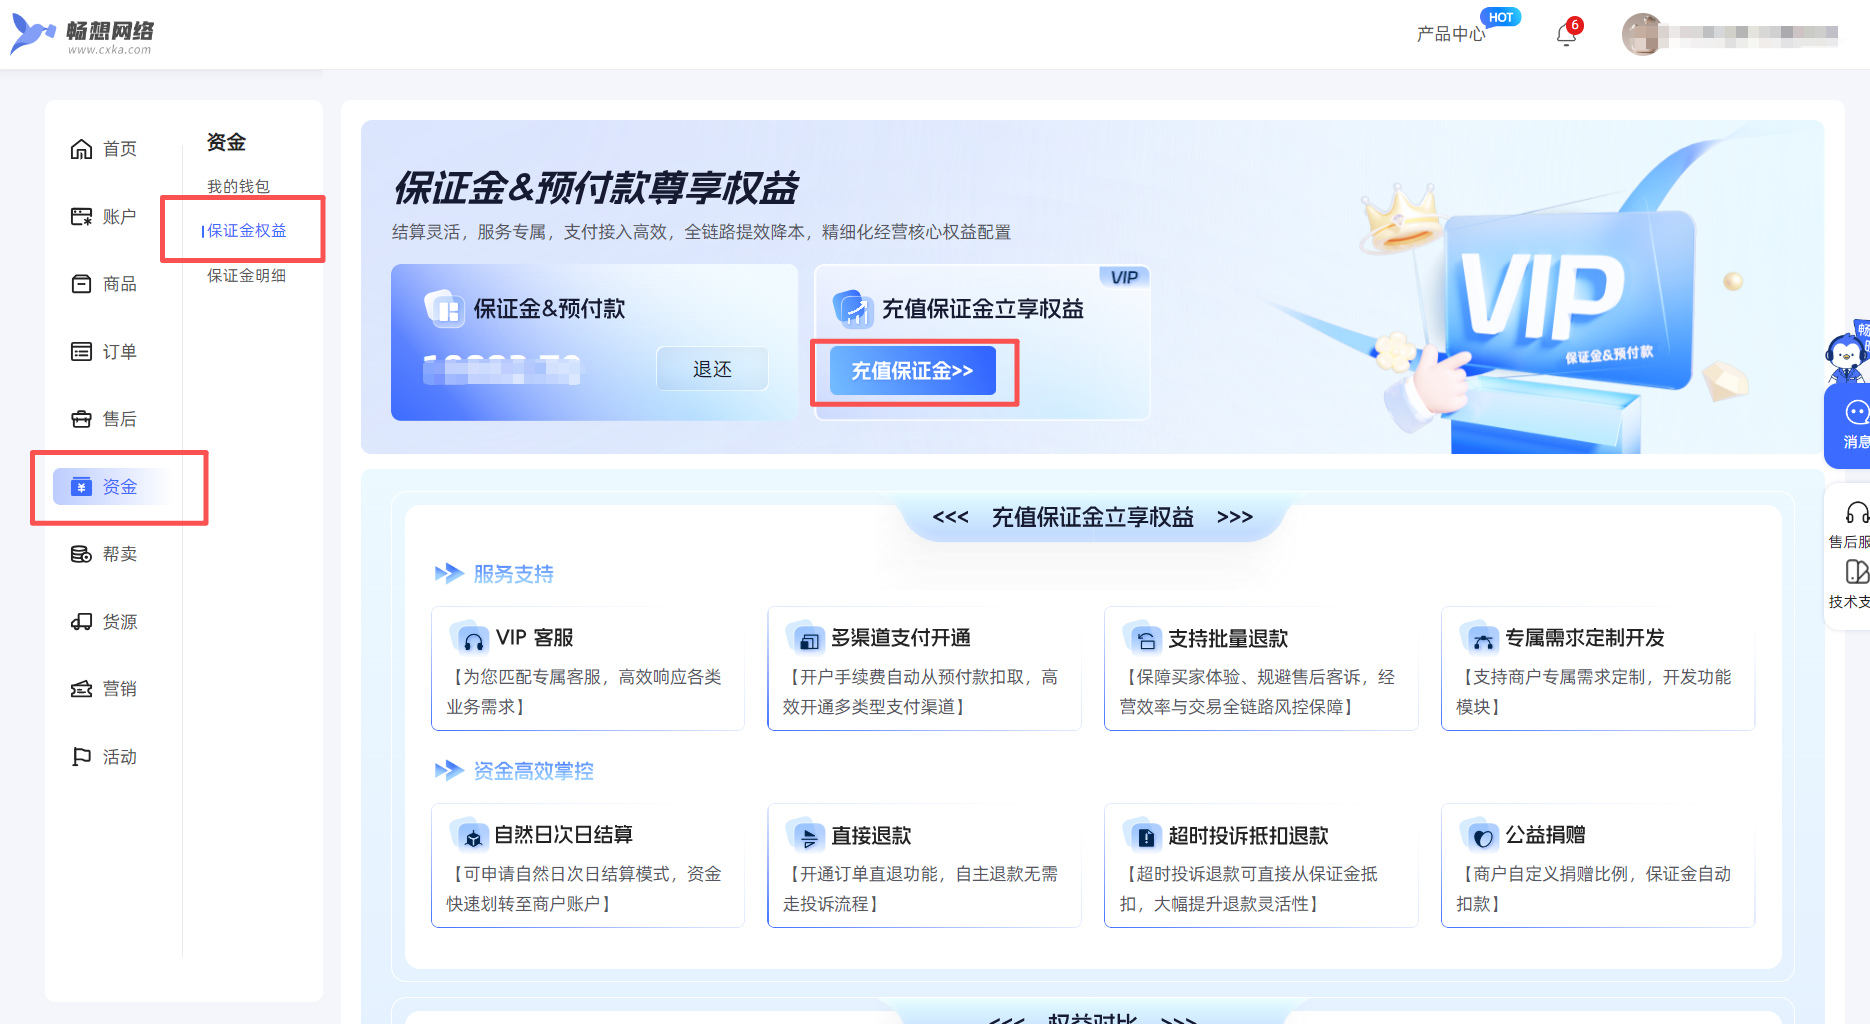The image size is (1870, 1024).
Task: Open 我的钱包 submenu item
Action: (x=238, y=186)
